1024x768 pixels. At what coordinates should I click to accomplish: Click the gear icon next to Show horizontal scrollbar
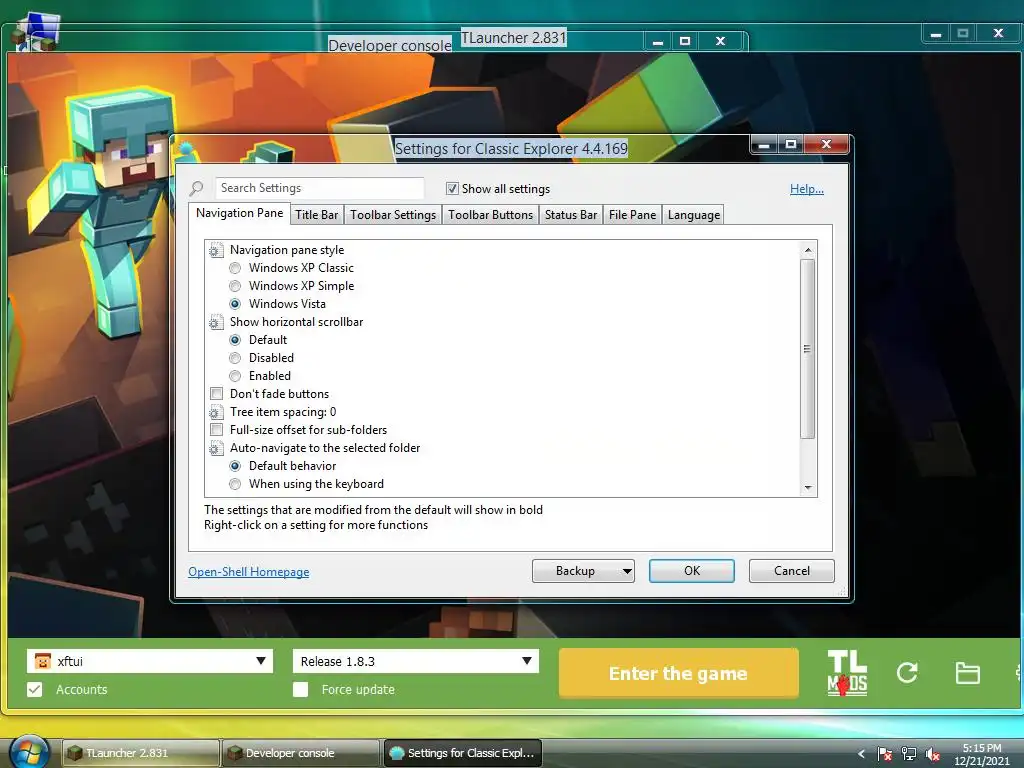216,322
